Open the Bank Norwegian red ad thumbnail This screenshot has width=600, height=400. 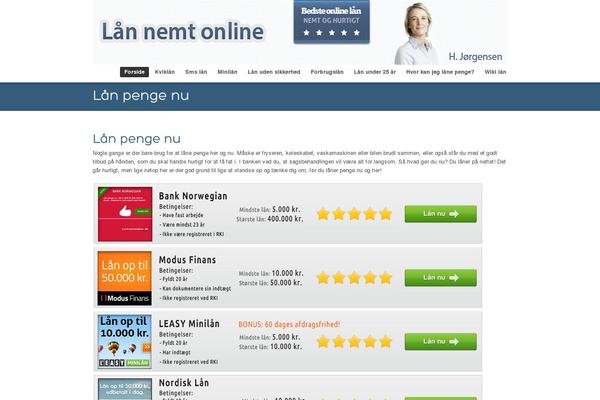(x=125, y=214)
